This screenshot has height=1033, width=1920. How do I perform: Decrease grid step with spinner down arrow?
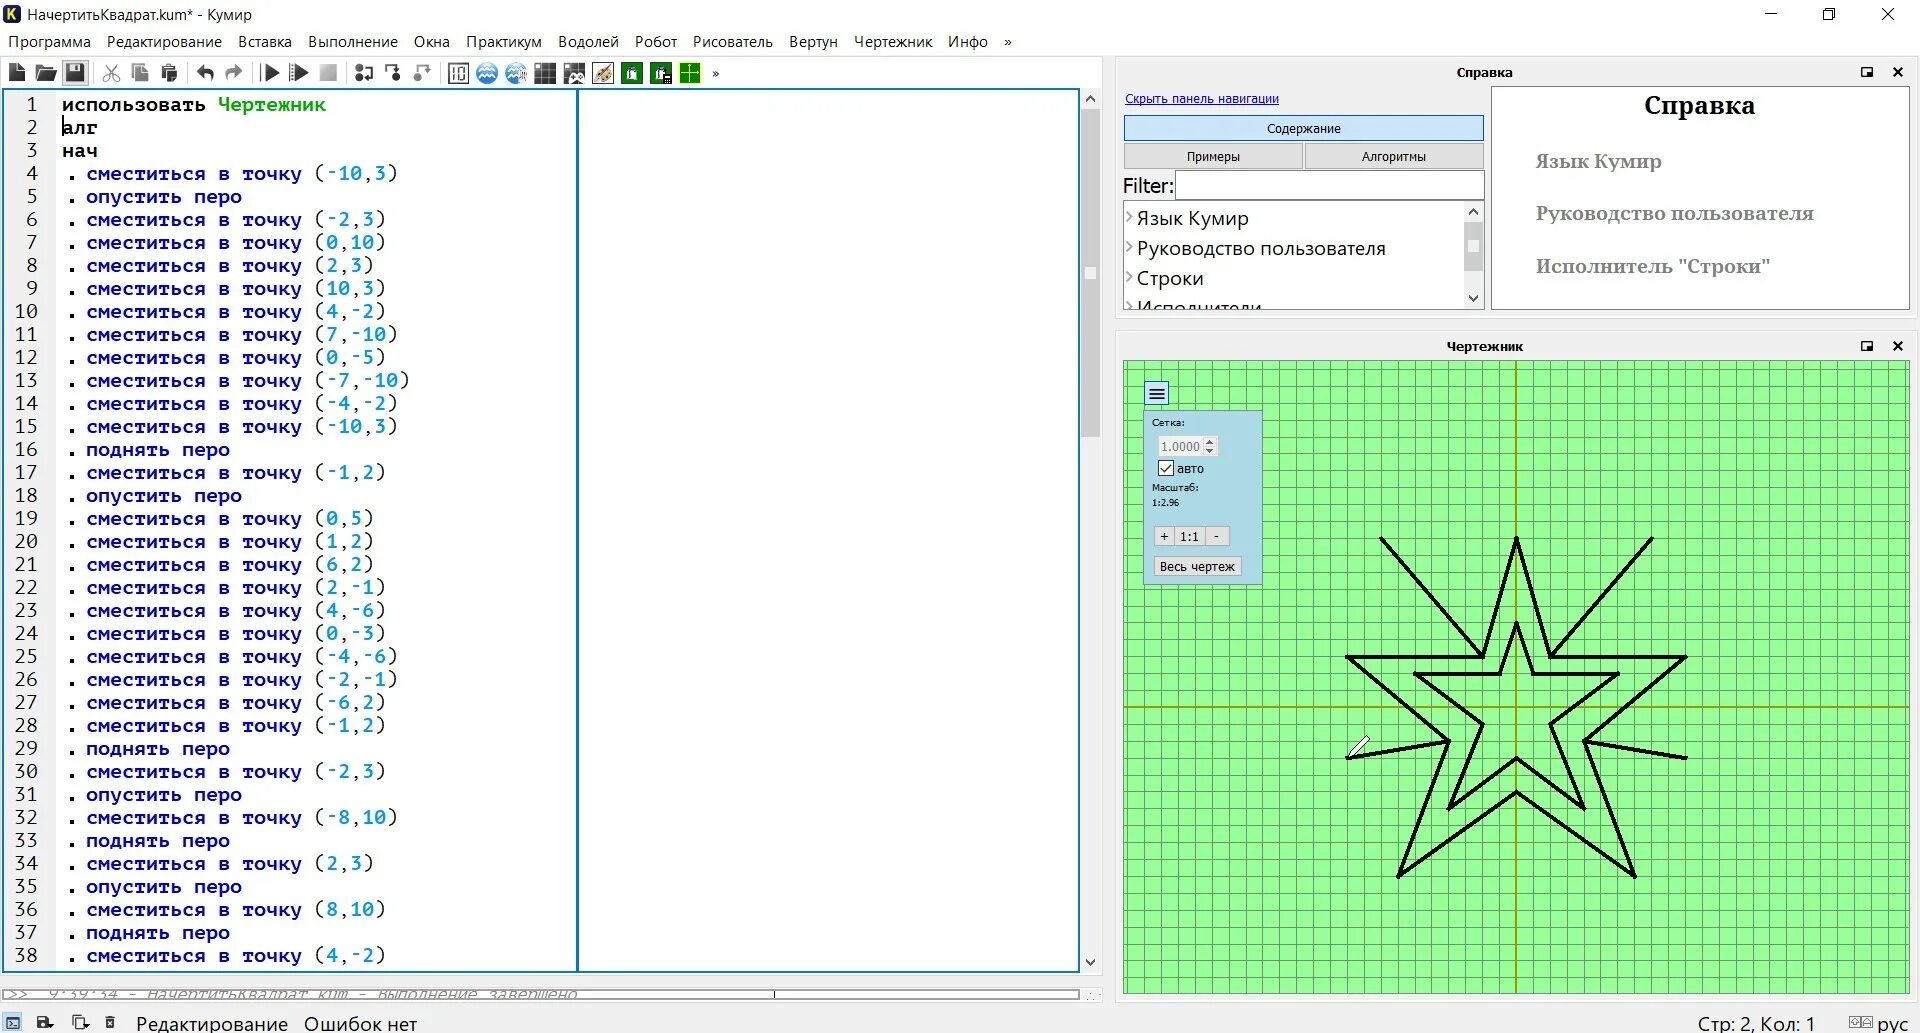click(1210, 451)
